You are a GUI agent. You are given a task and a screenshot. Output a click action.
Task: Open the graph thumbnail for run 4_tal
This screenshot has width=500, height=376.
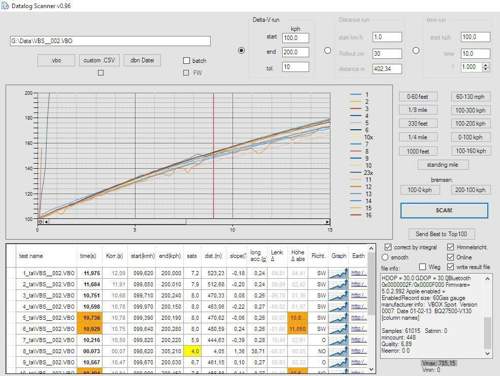(x=339, y=307)
